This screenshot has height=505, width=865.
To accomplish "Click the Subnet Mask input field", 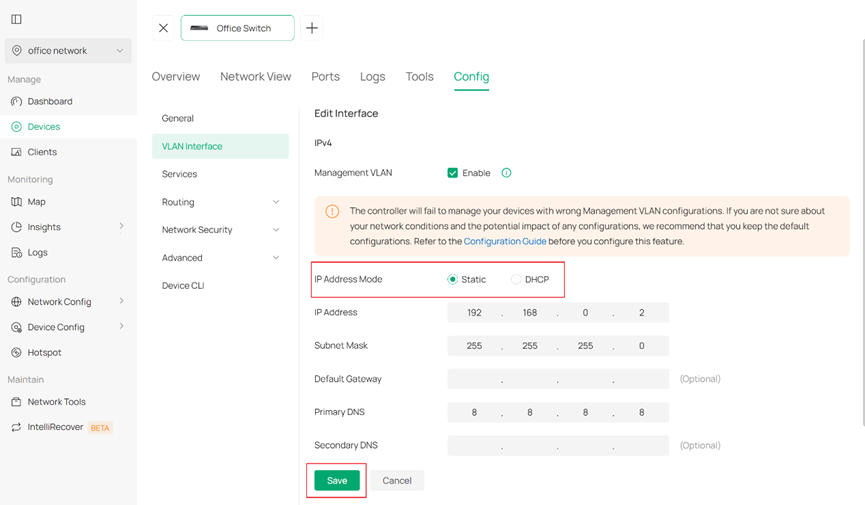I will coord(558,346).
